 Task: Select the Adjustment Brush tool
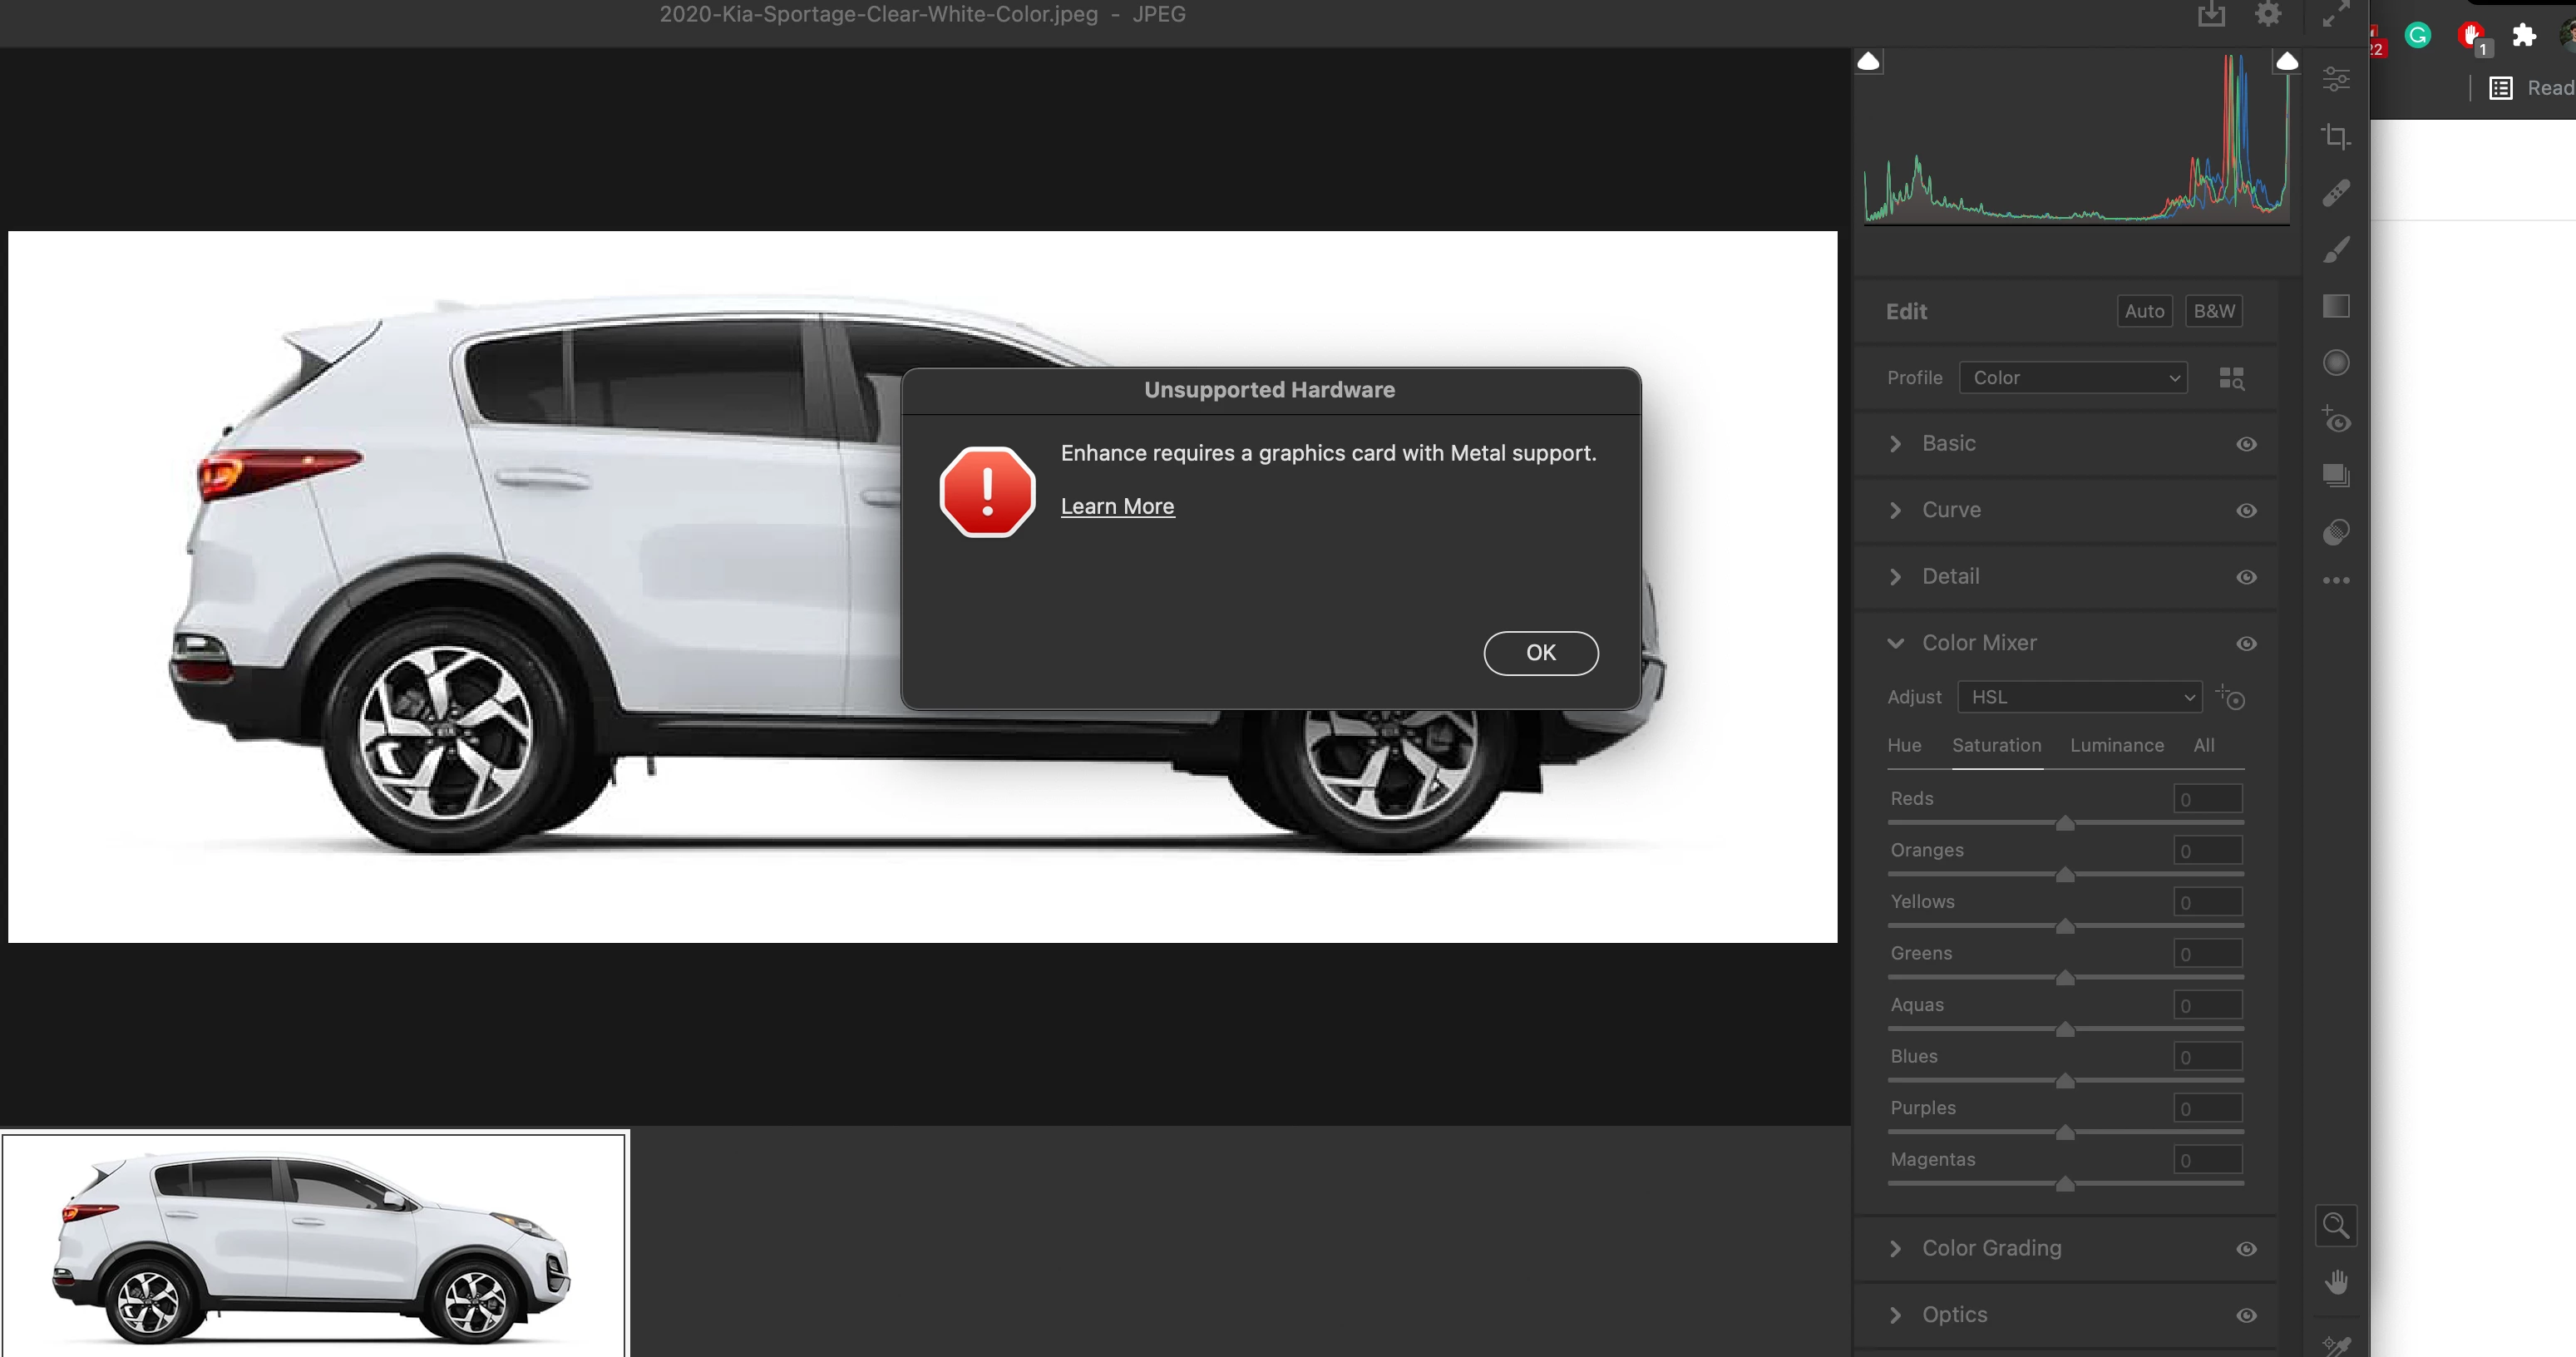coord(2336,250)
